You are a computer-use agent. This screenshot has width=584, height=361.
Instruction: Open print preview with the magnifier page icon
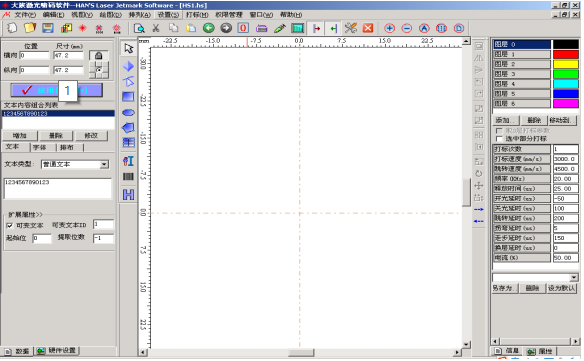(139, 28)
